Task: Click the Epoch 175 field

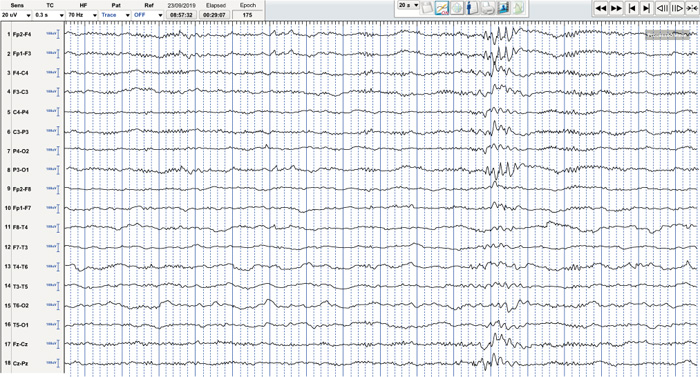Action: pos(247,15)
